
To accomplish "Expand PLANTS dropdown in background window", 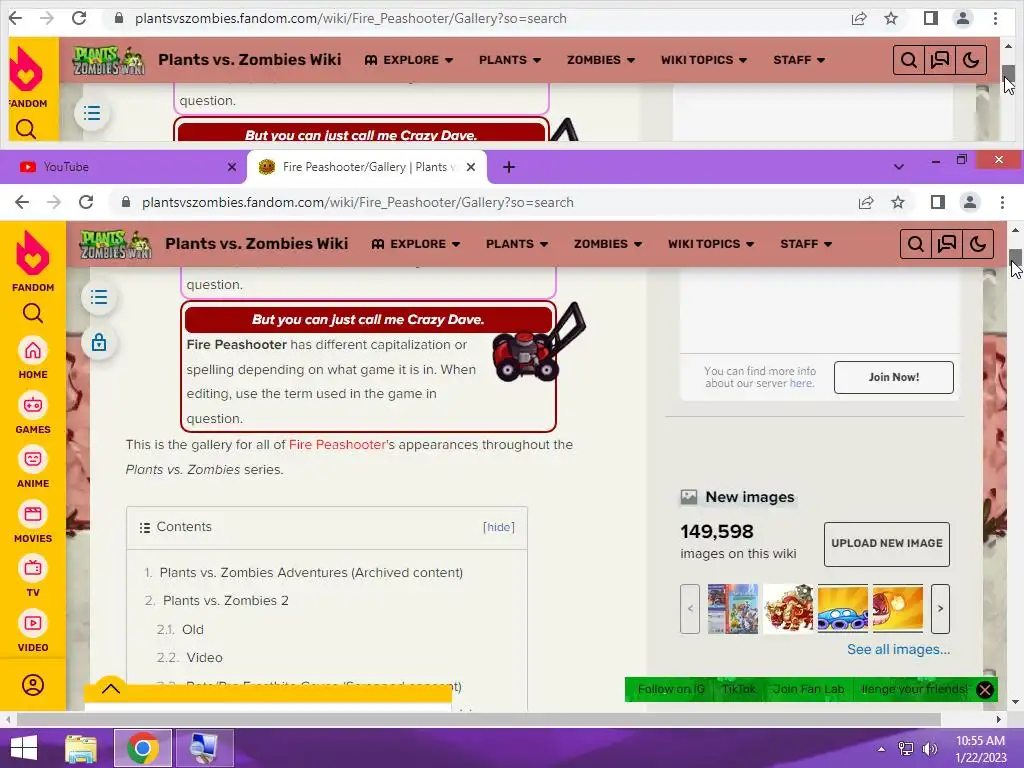I will coord(510,60).
